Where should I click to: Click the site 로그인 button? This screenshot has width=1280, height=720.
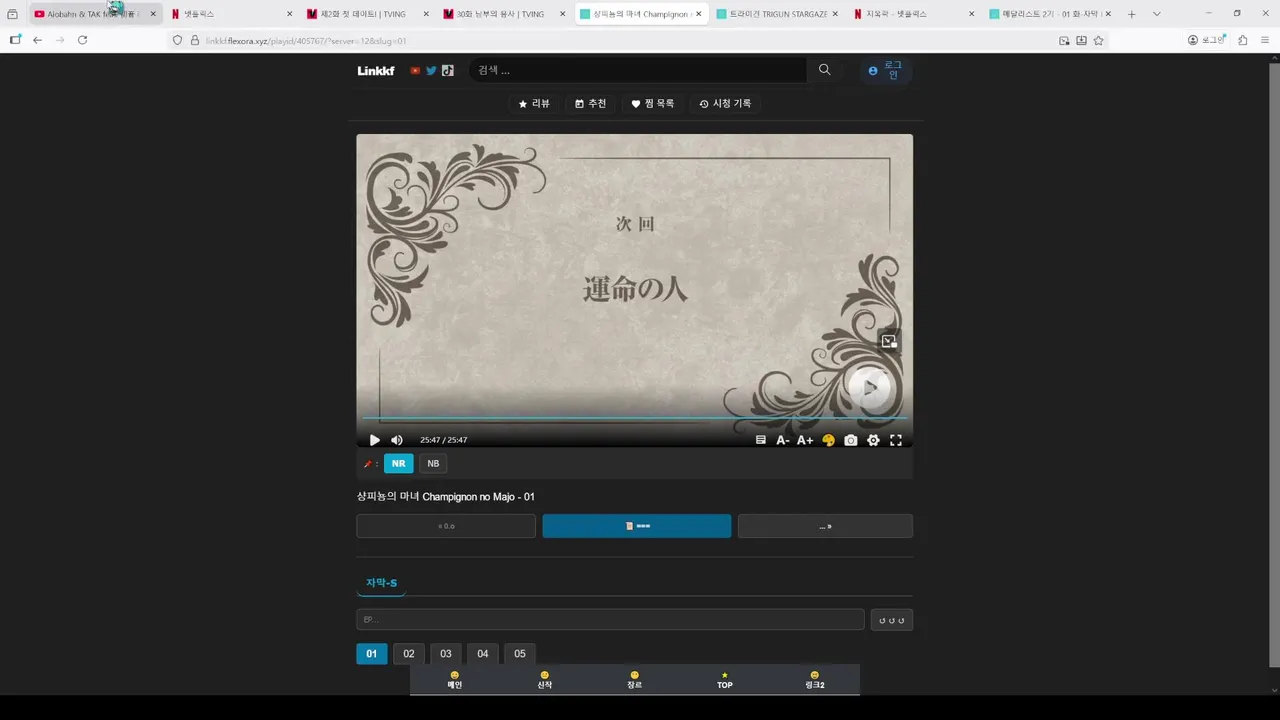click(886, 70)
